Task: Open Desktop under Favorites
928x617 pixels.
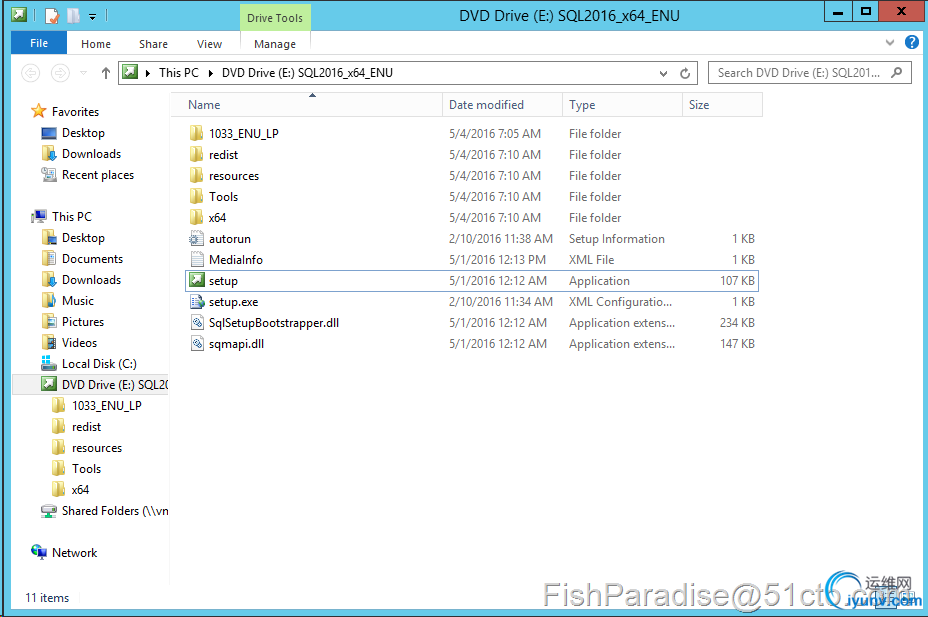Action: [x=83, y=133]
